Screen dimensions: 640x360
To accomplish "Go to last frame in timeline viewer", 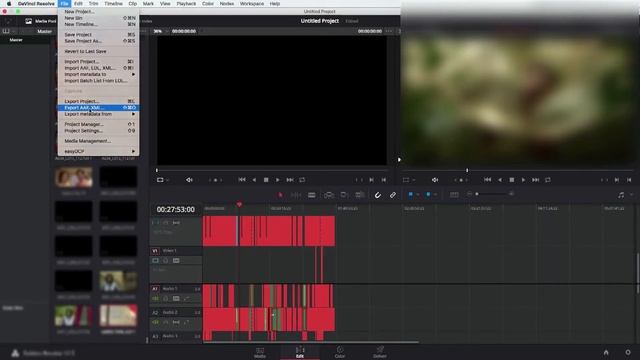I will tap(536, 180).
